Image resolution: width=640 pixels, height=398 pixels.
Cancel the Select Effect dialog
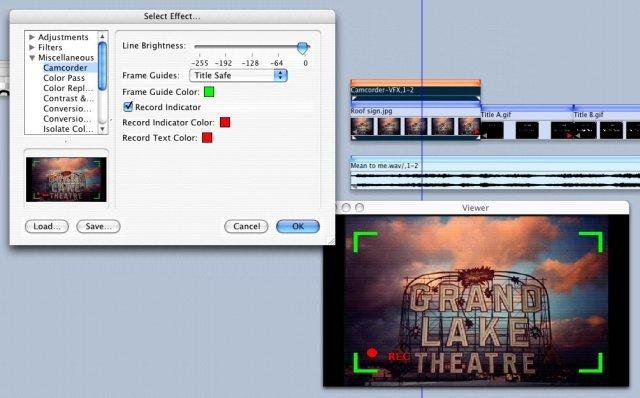[x=246, y=227]
